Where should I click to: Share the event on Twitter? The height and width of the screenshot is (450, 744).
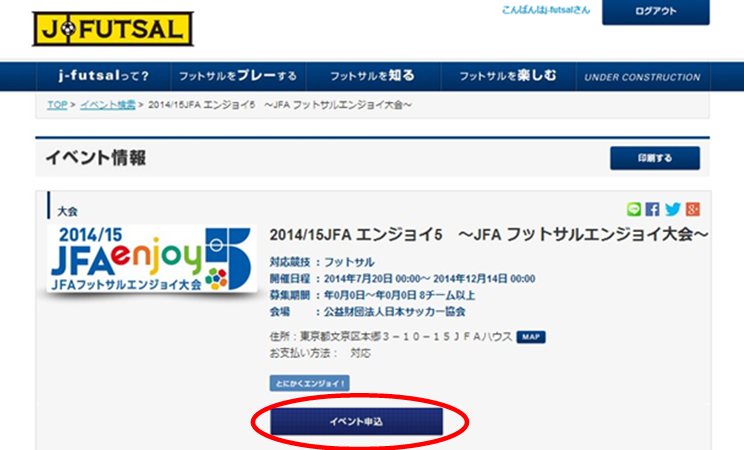(672, 209)
